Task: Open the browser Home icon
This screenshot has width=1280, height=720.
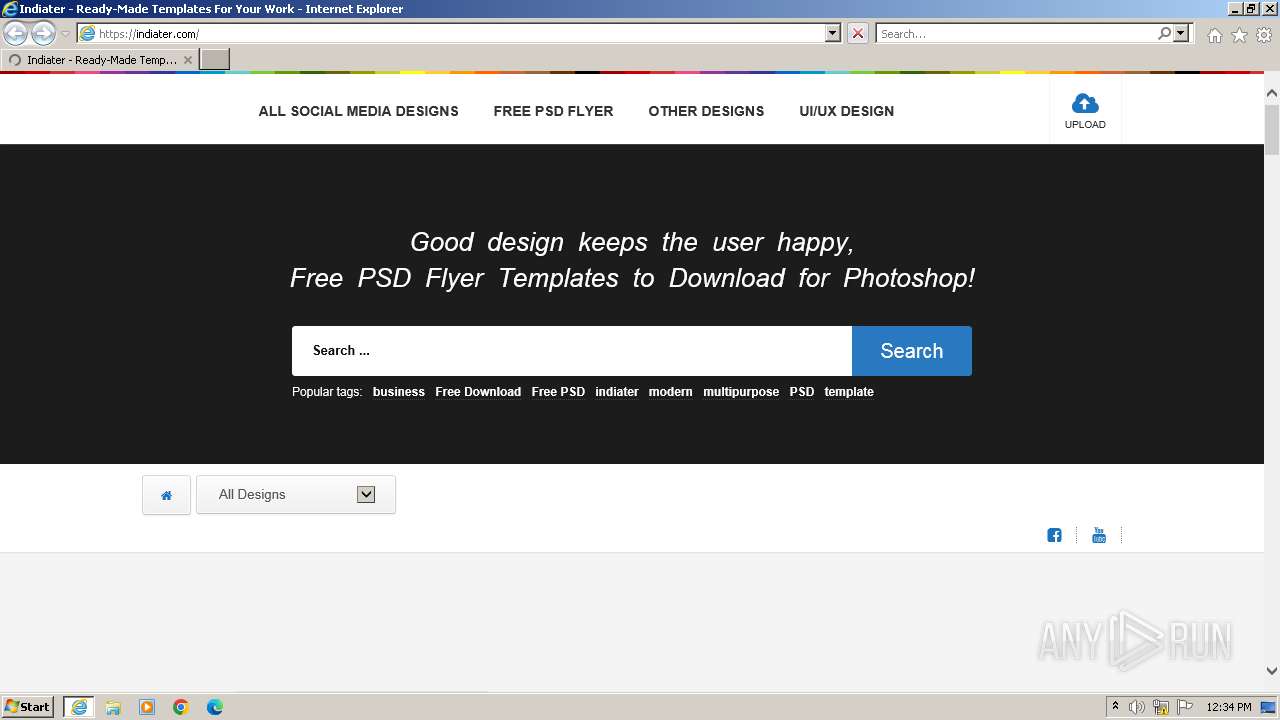Action: point(1214,35)
